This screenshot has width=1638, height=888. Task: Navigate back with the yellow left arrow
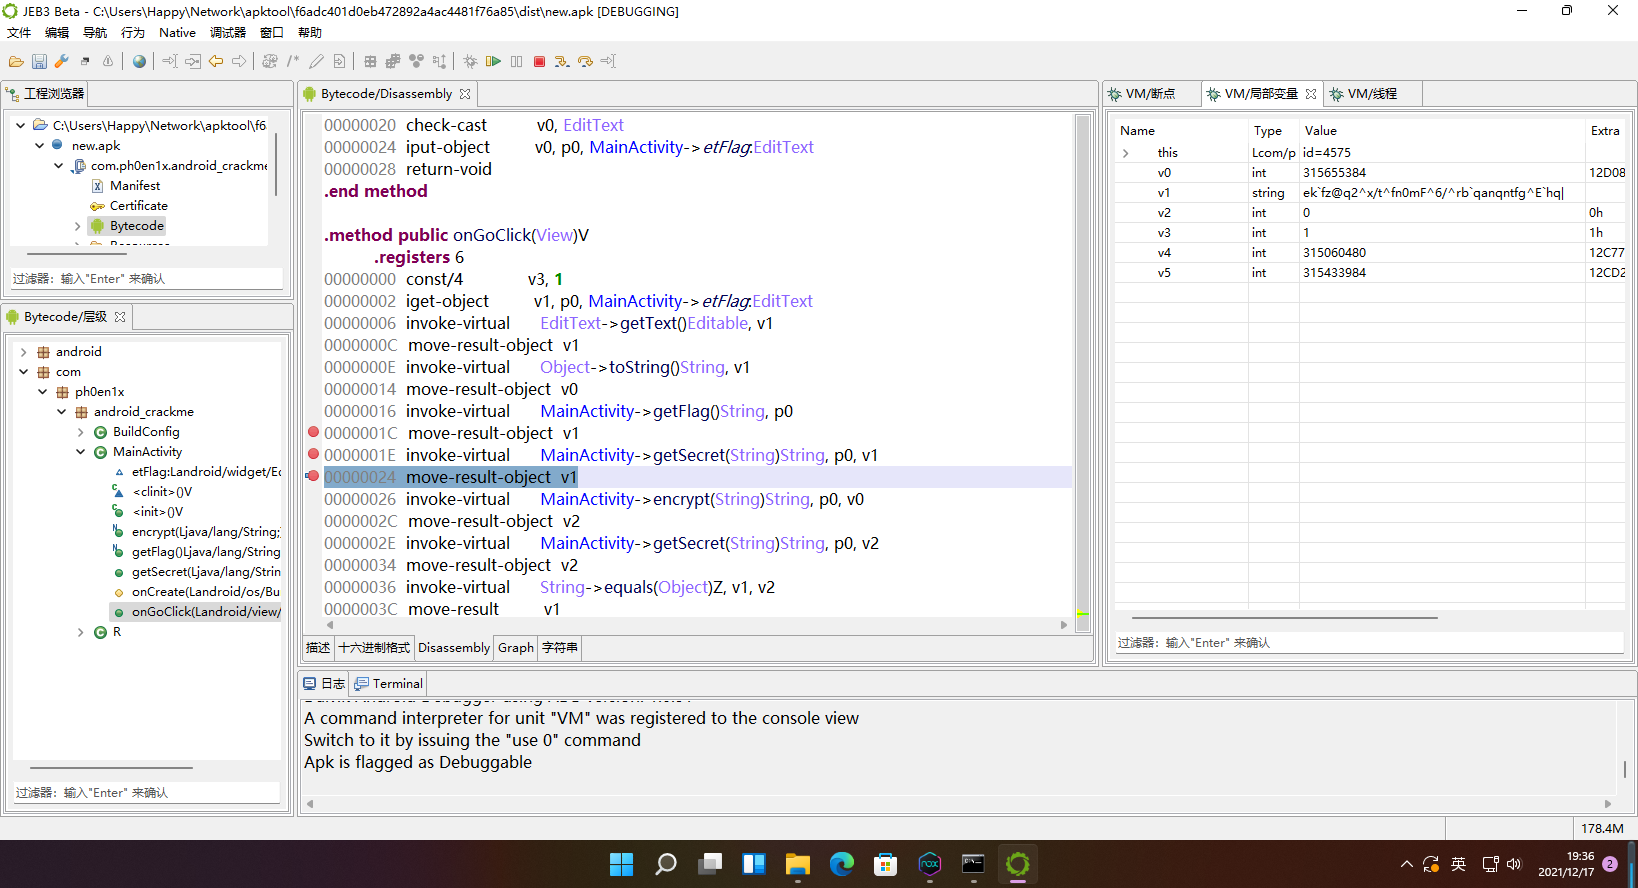(216, 61)
